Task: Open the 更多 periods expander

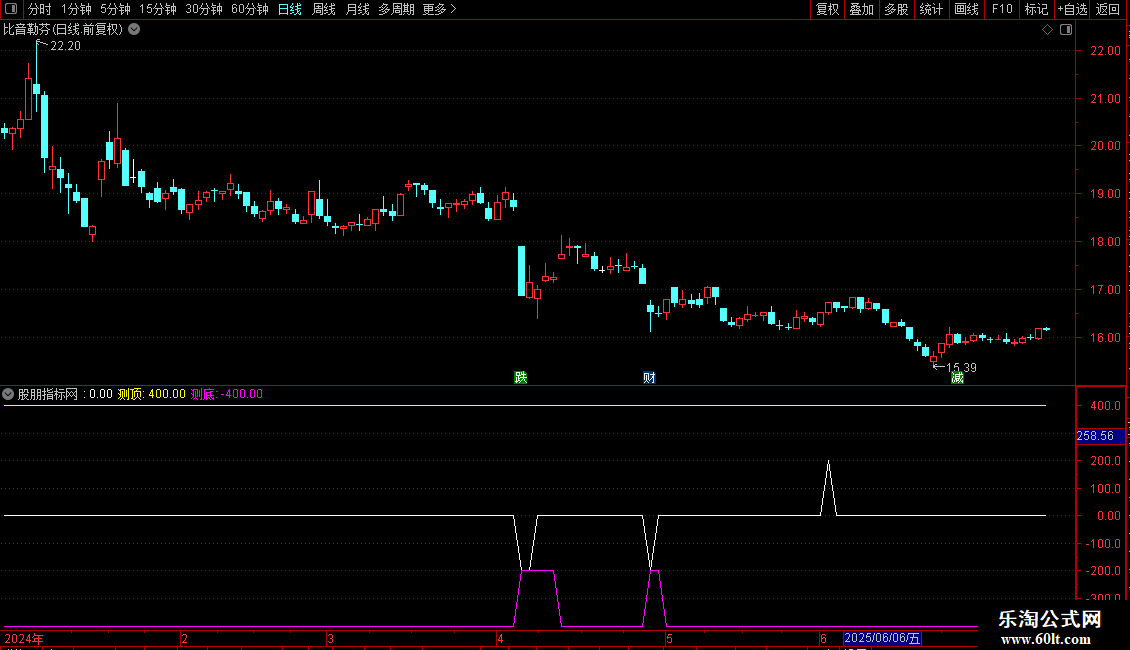Action: 439,9
